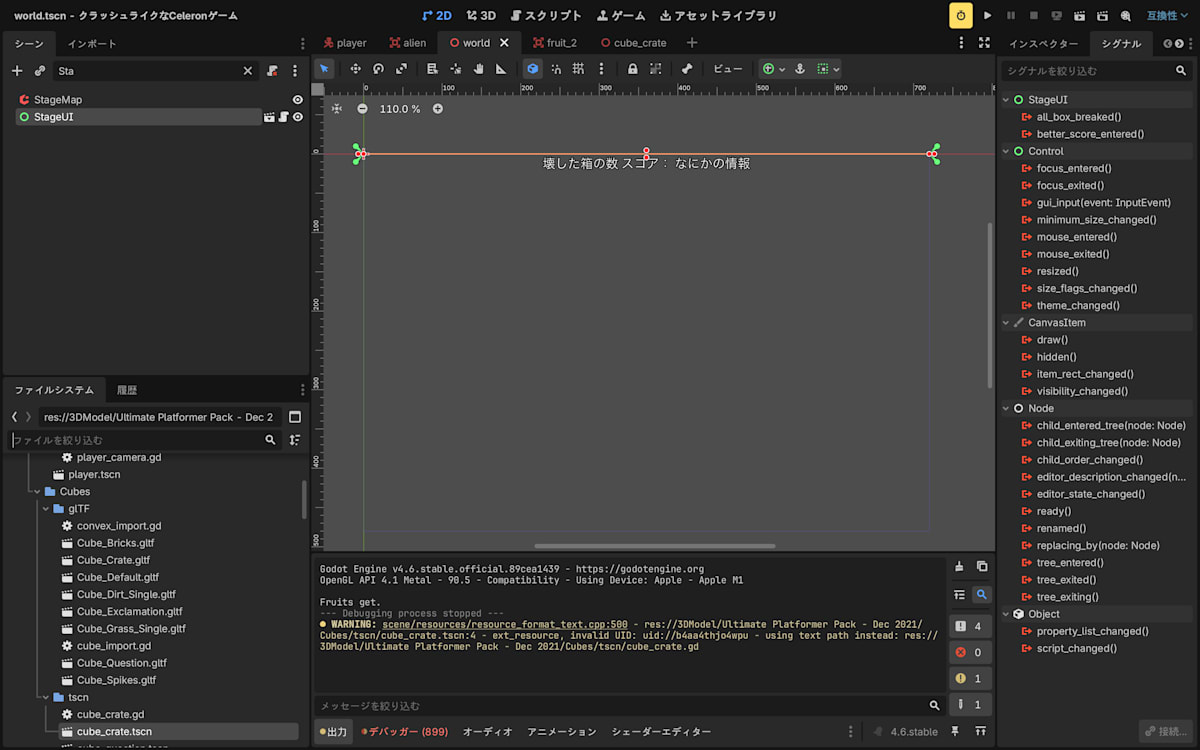Hide the StageMap node
Screen dimensions: 1200x750
pos(297,100)
